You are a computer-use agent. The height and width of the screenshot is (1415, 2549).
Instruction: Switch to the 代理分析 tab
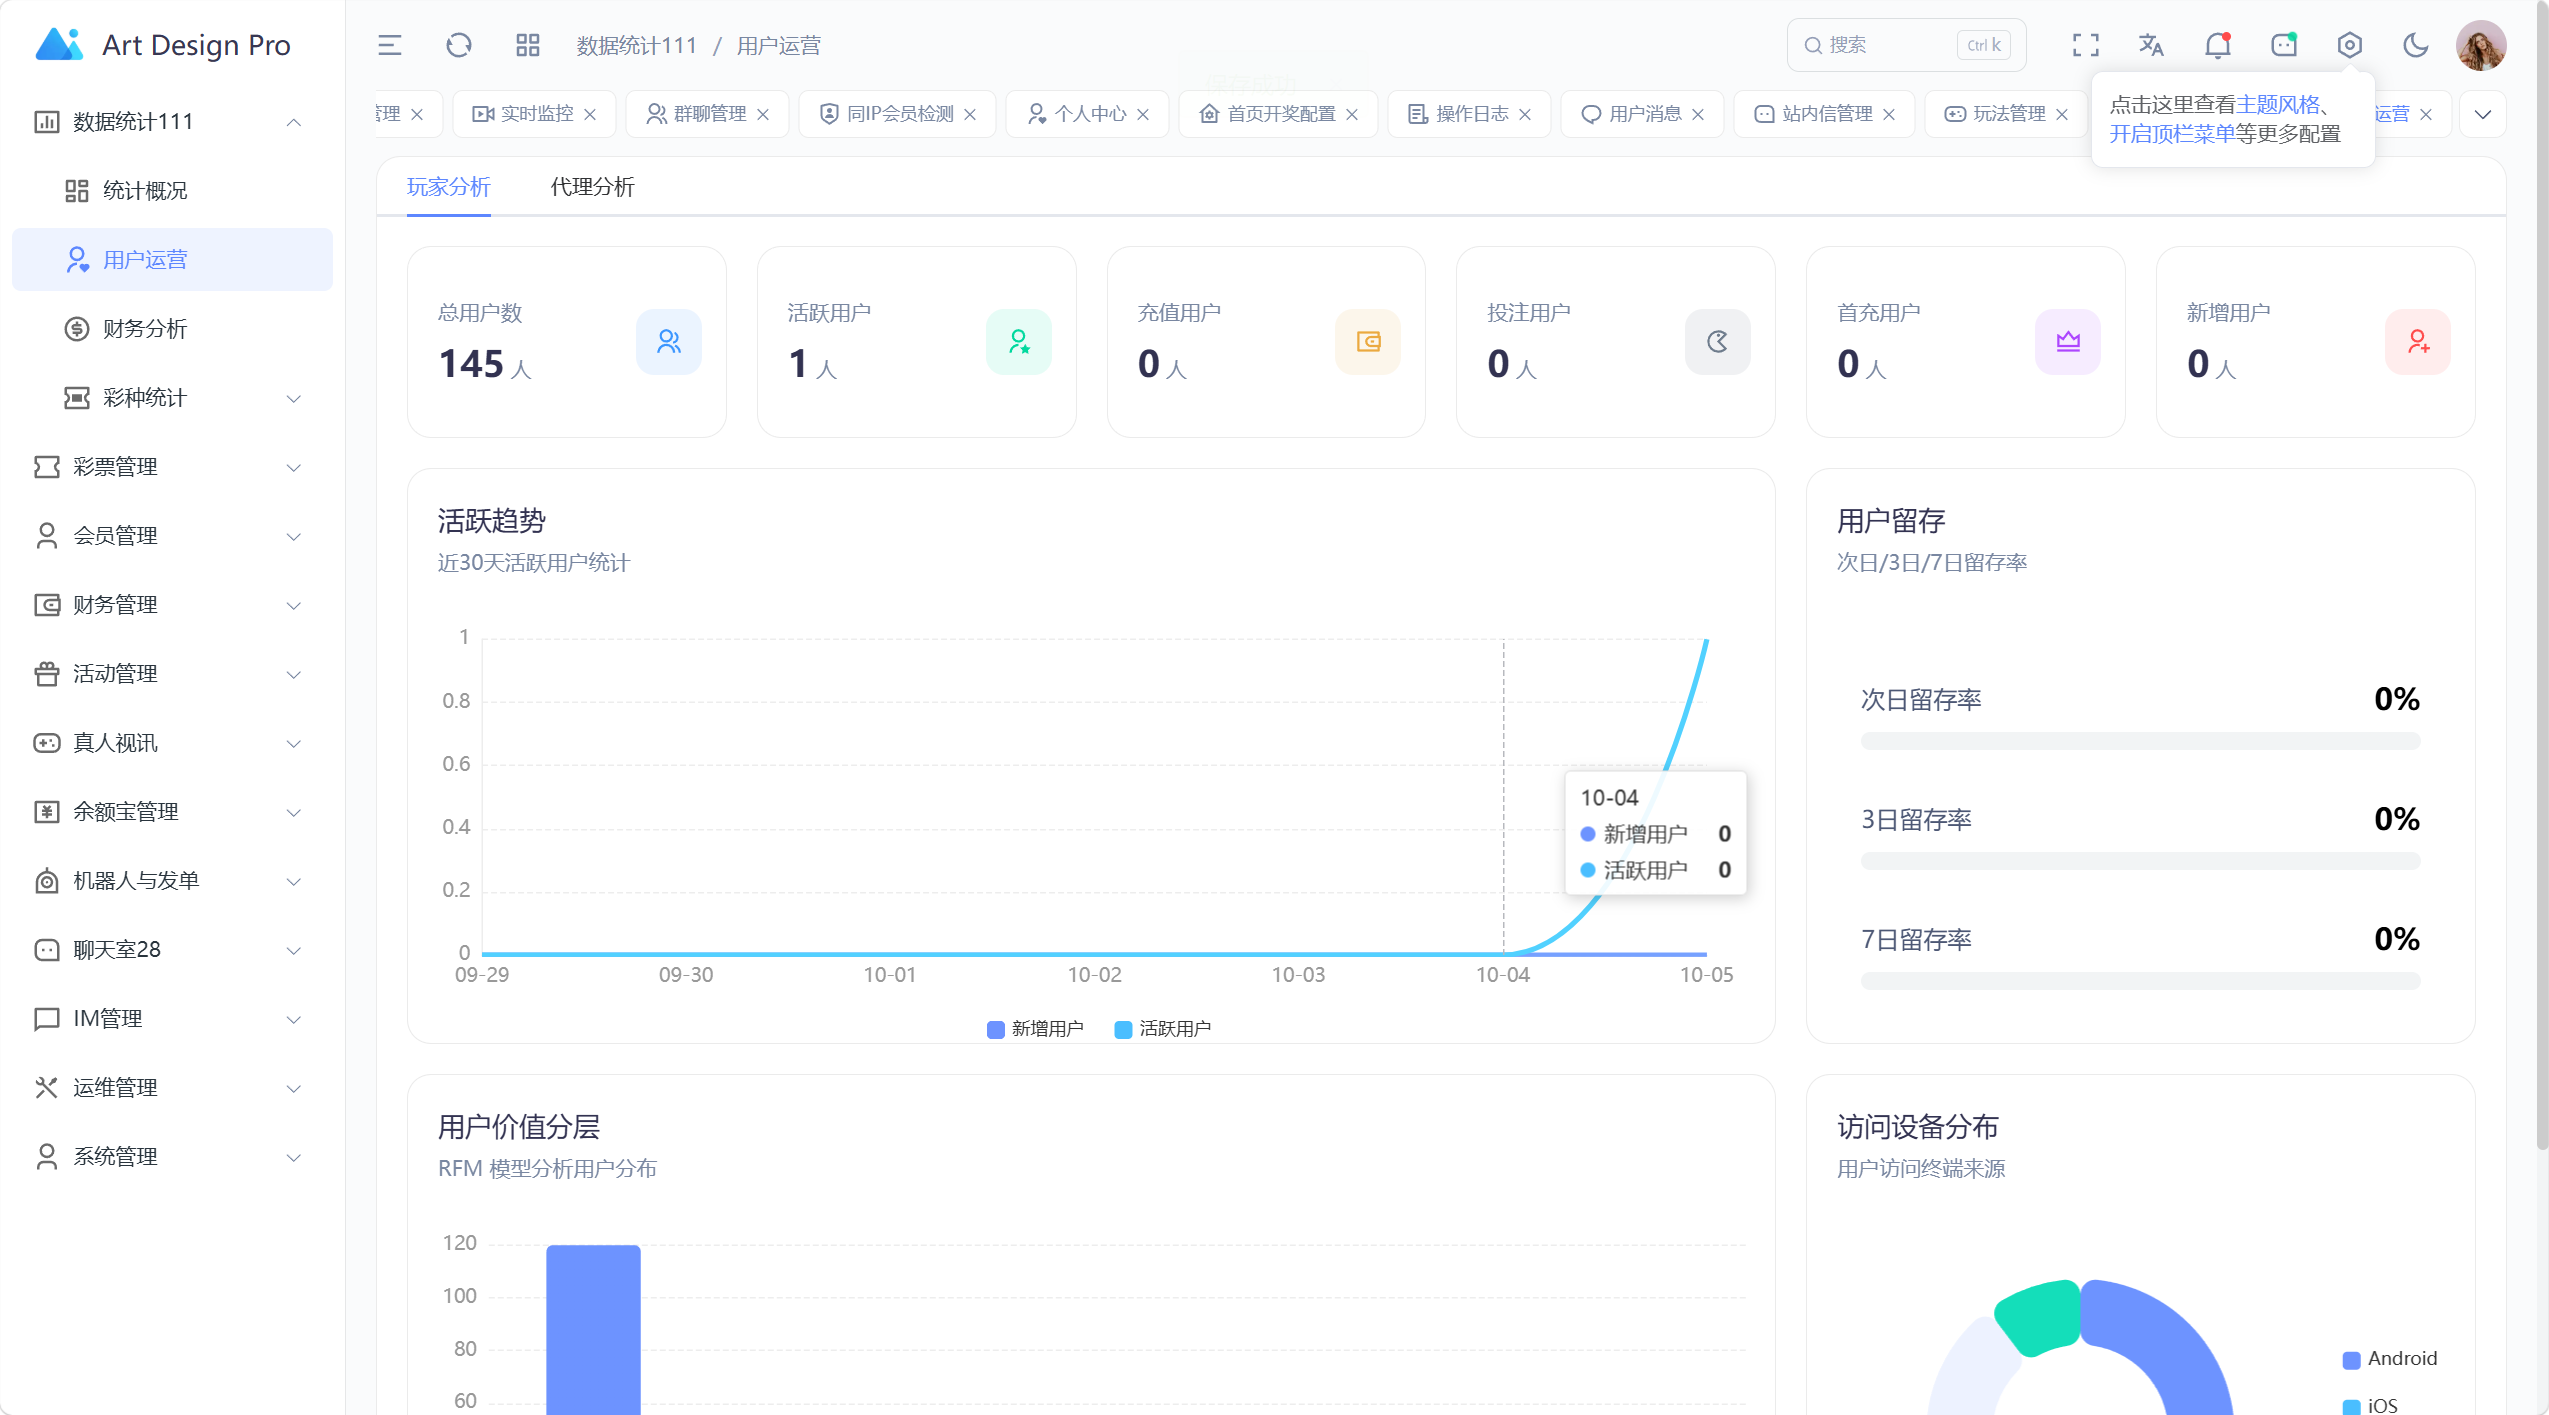(592, 187)
